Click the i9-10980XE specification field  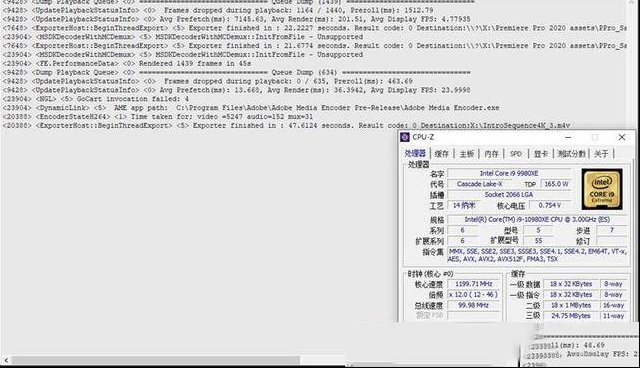point(537,219)
